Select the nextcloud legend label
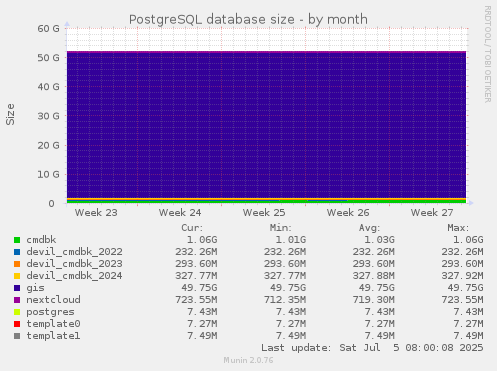 coord(53,300)
